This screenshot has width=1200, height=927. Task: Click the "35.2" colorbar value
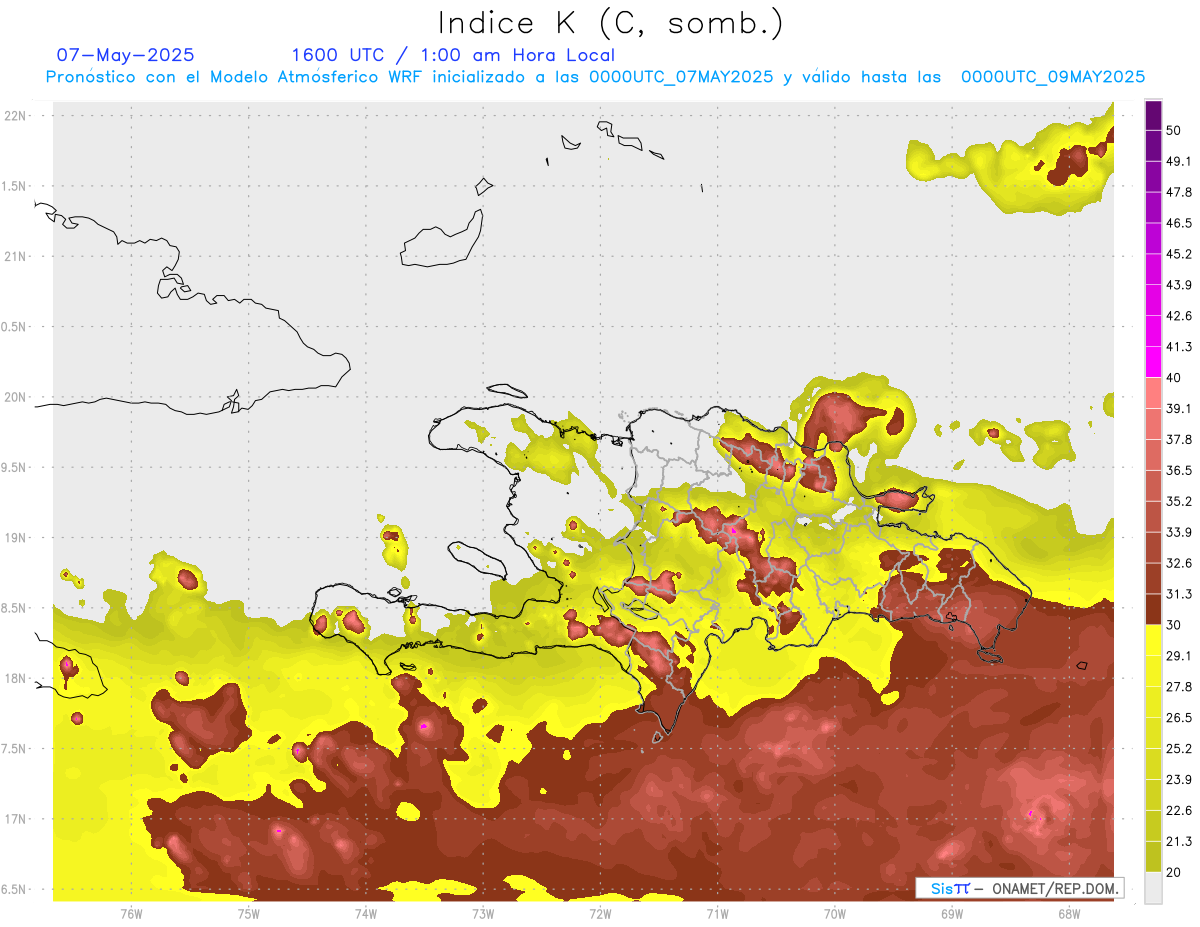[1178, 501]
